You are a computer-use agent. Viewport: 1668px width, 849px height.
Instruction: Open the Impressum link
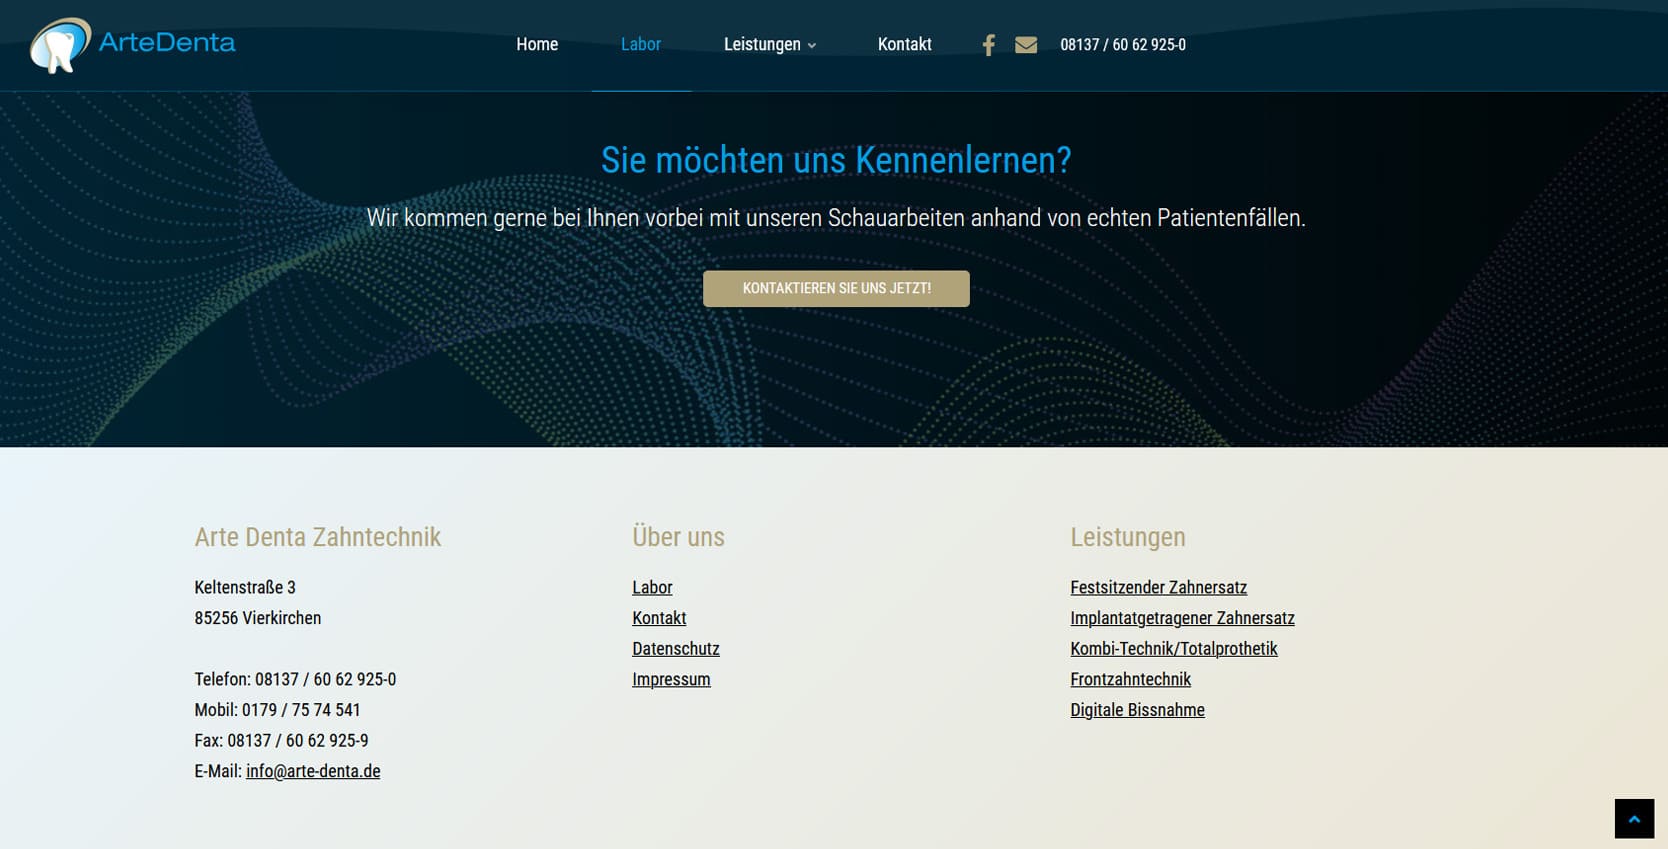(x=671, y=680)
